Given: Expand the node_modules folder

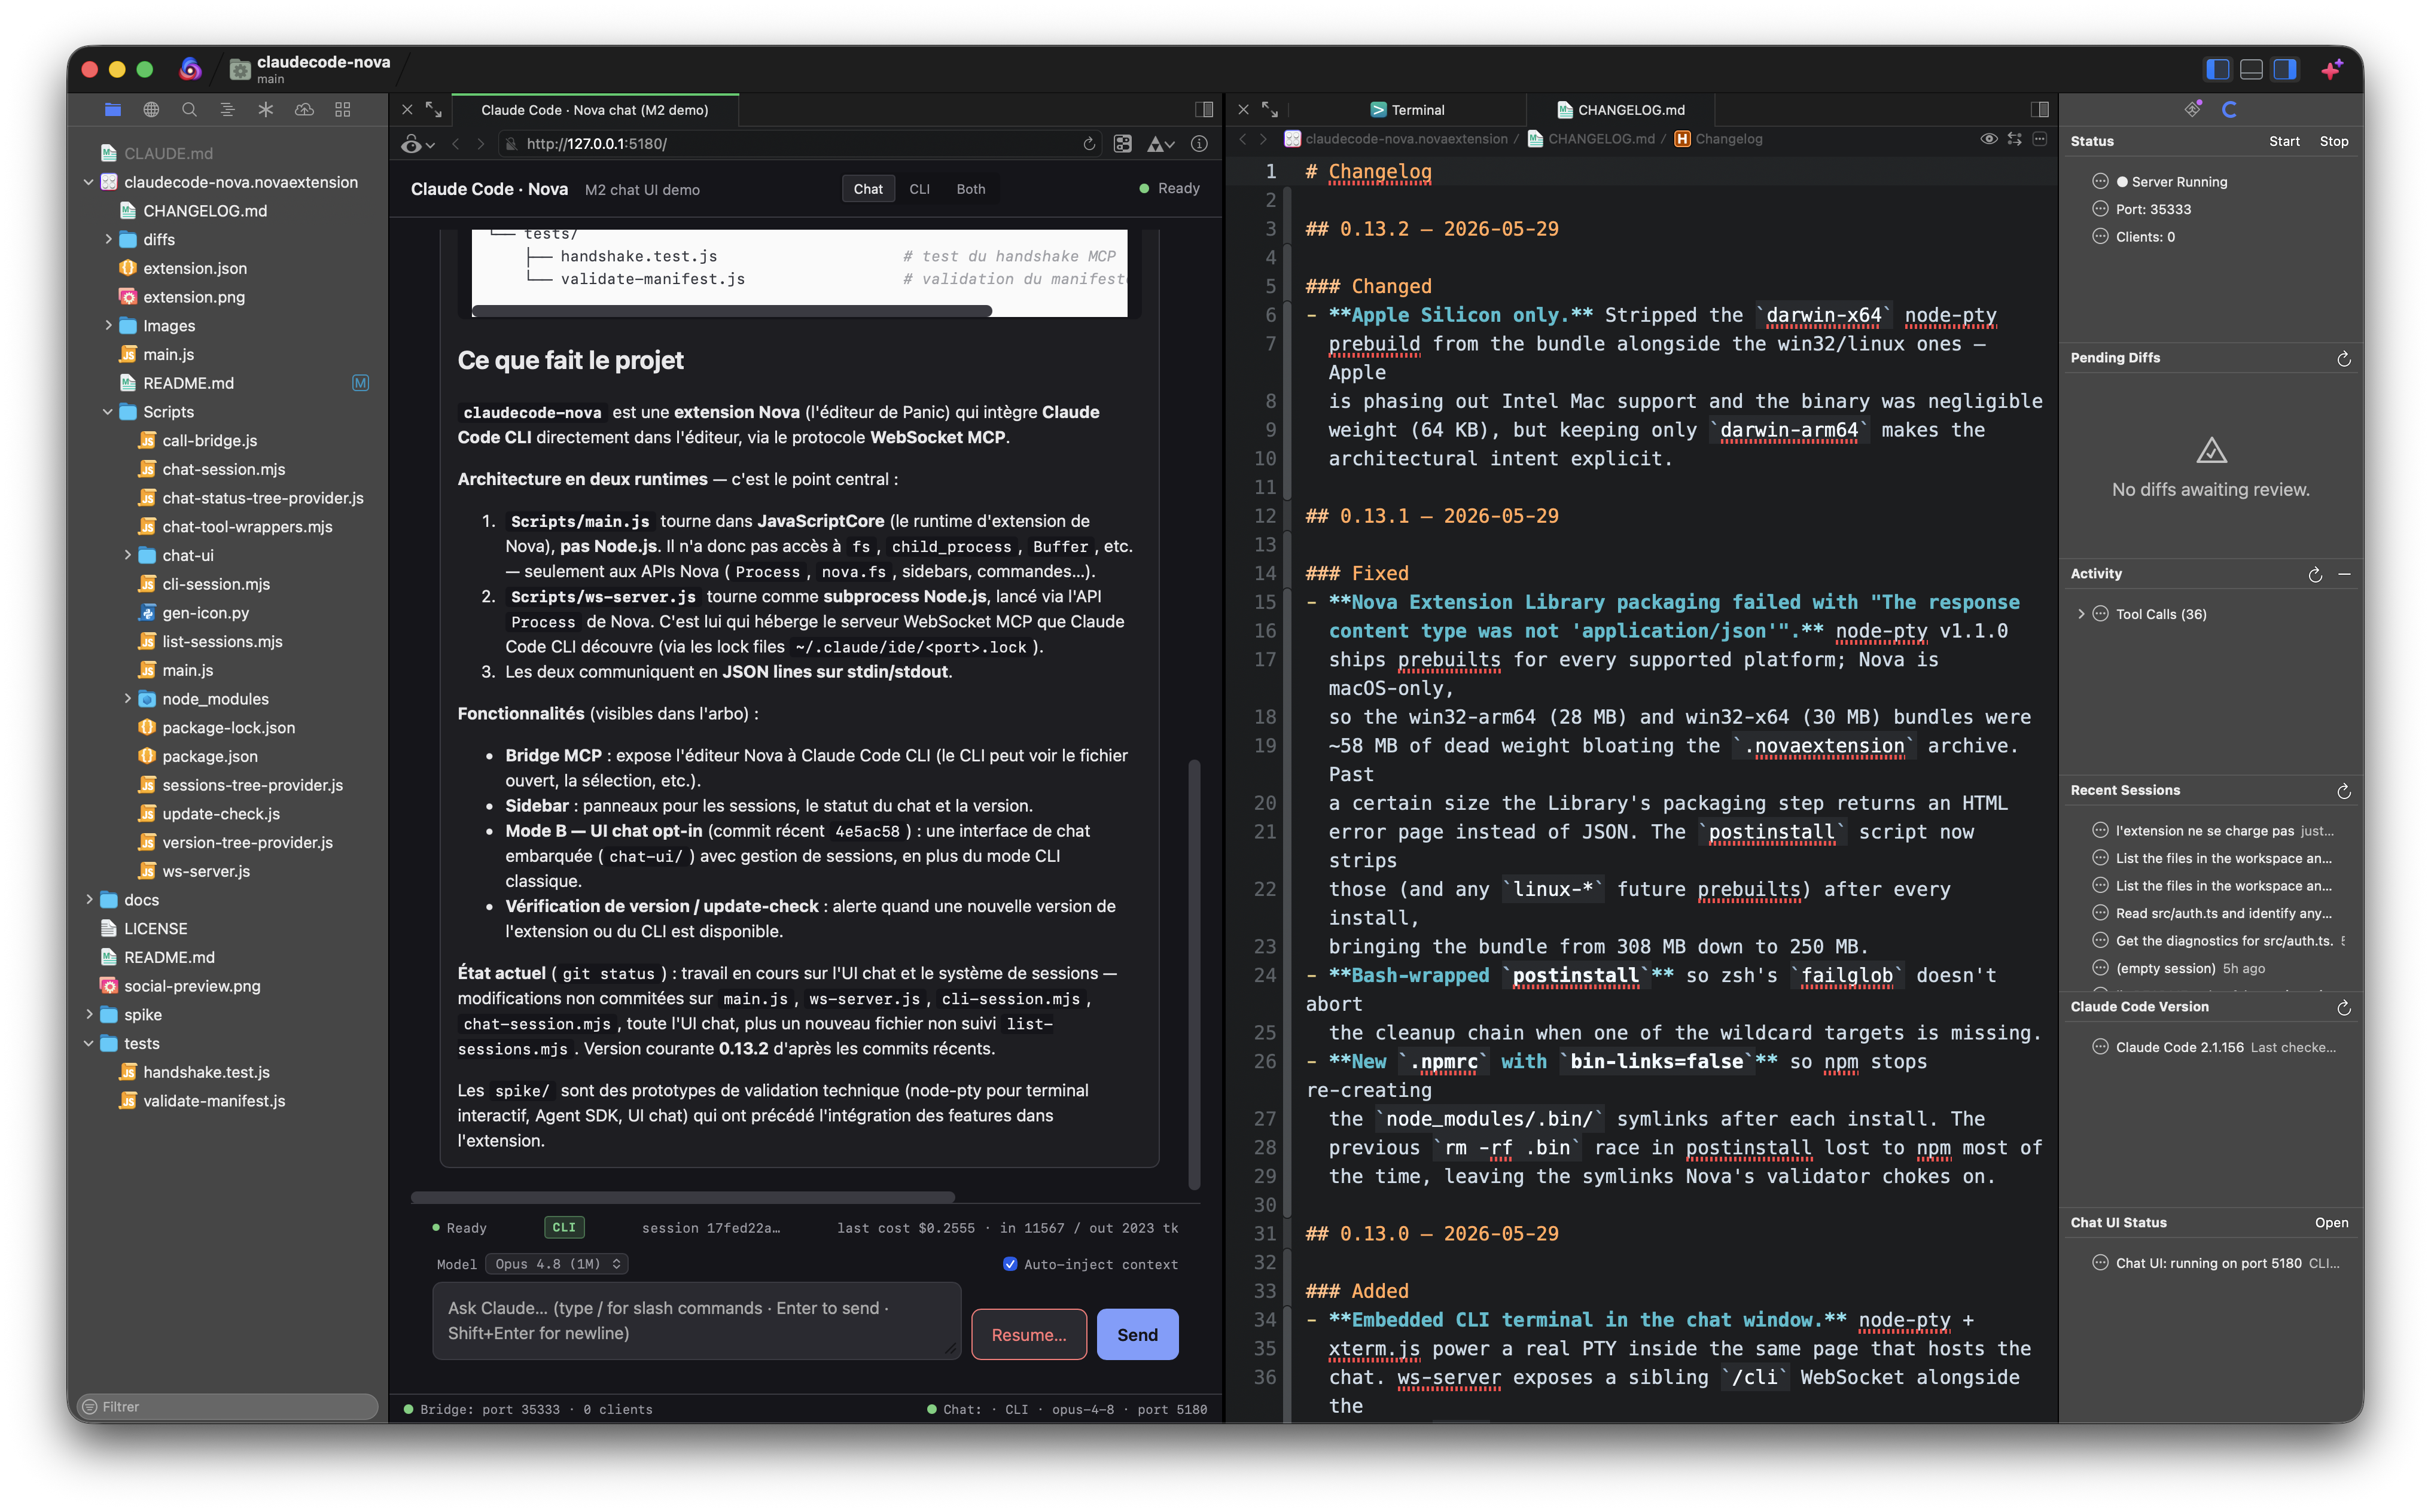Looking at the screenshot, I should pyautogui.click(x=127, y=698).
